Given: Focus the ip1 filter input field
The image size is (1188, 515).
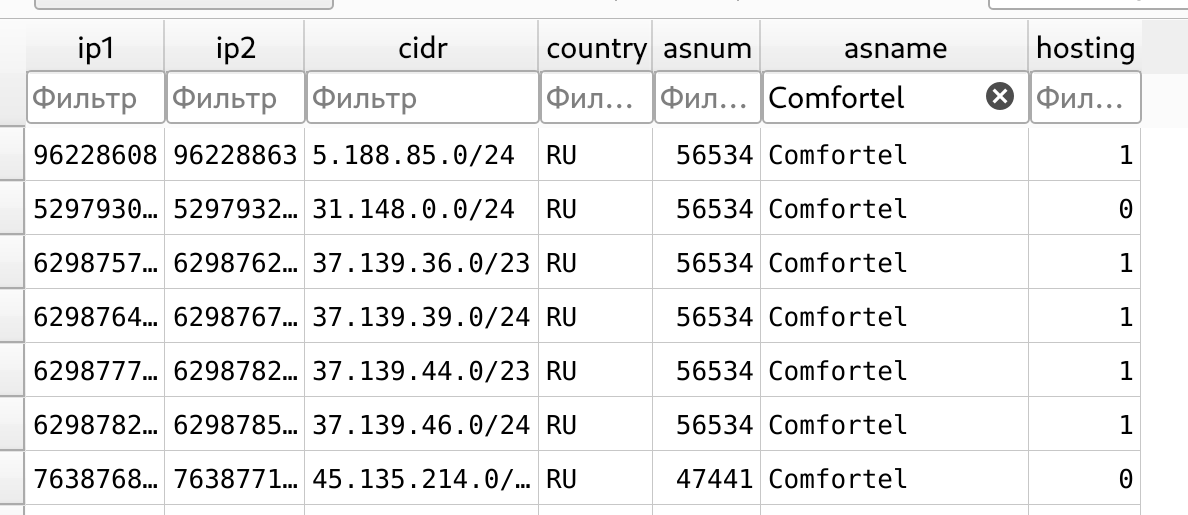Looking at the screenshot, I should pyautogui.click(x=95, y=98).
